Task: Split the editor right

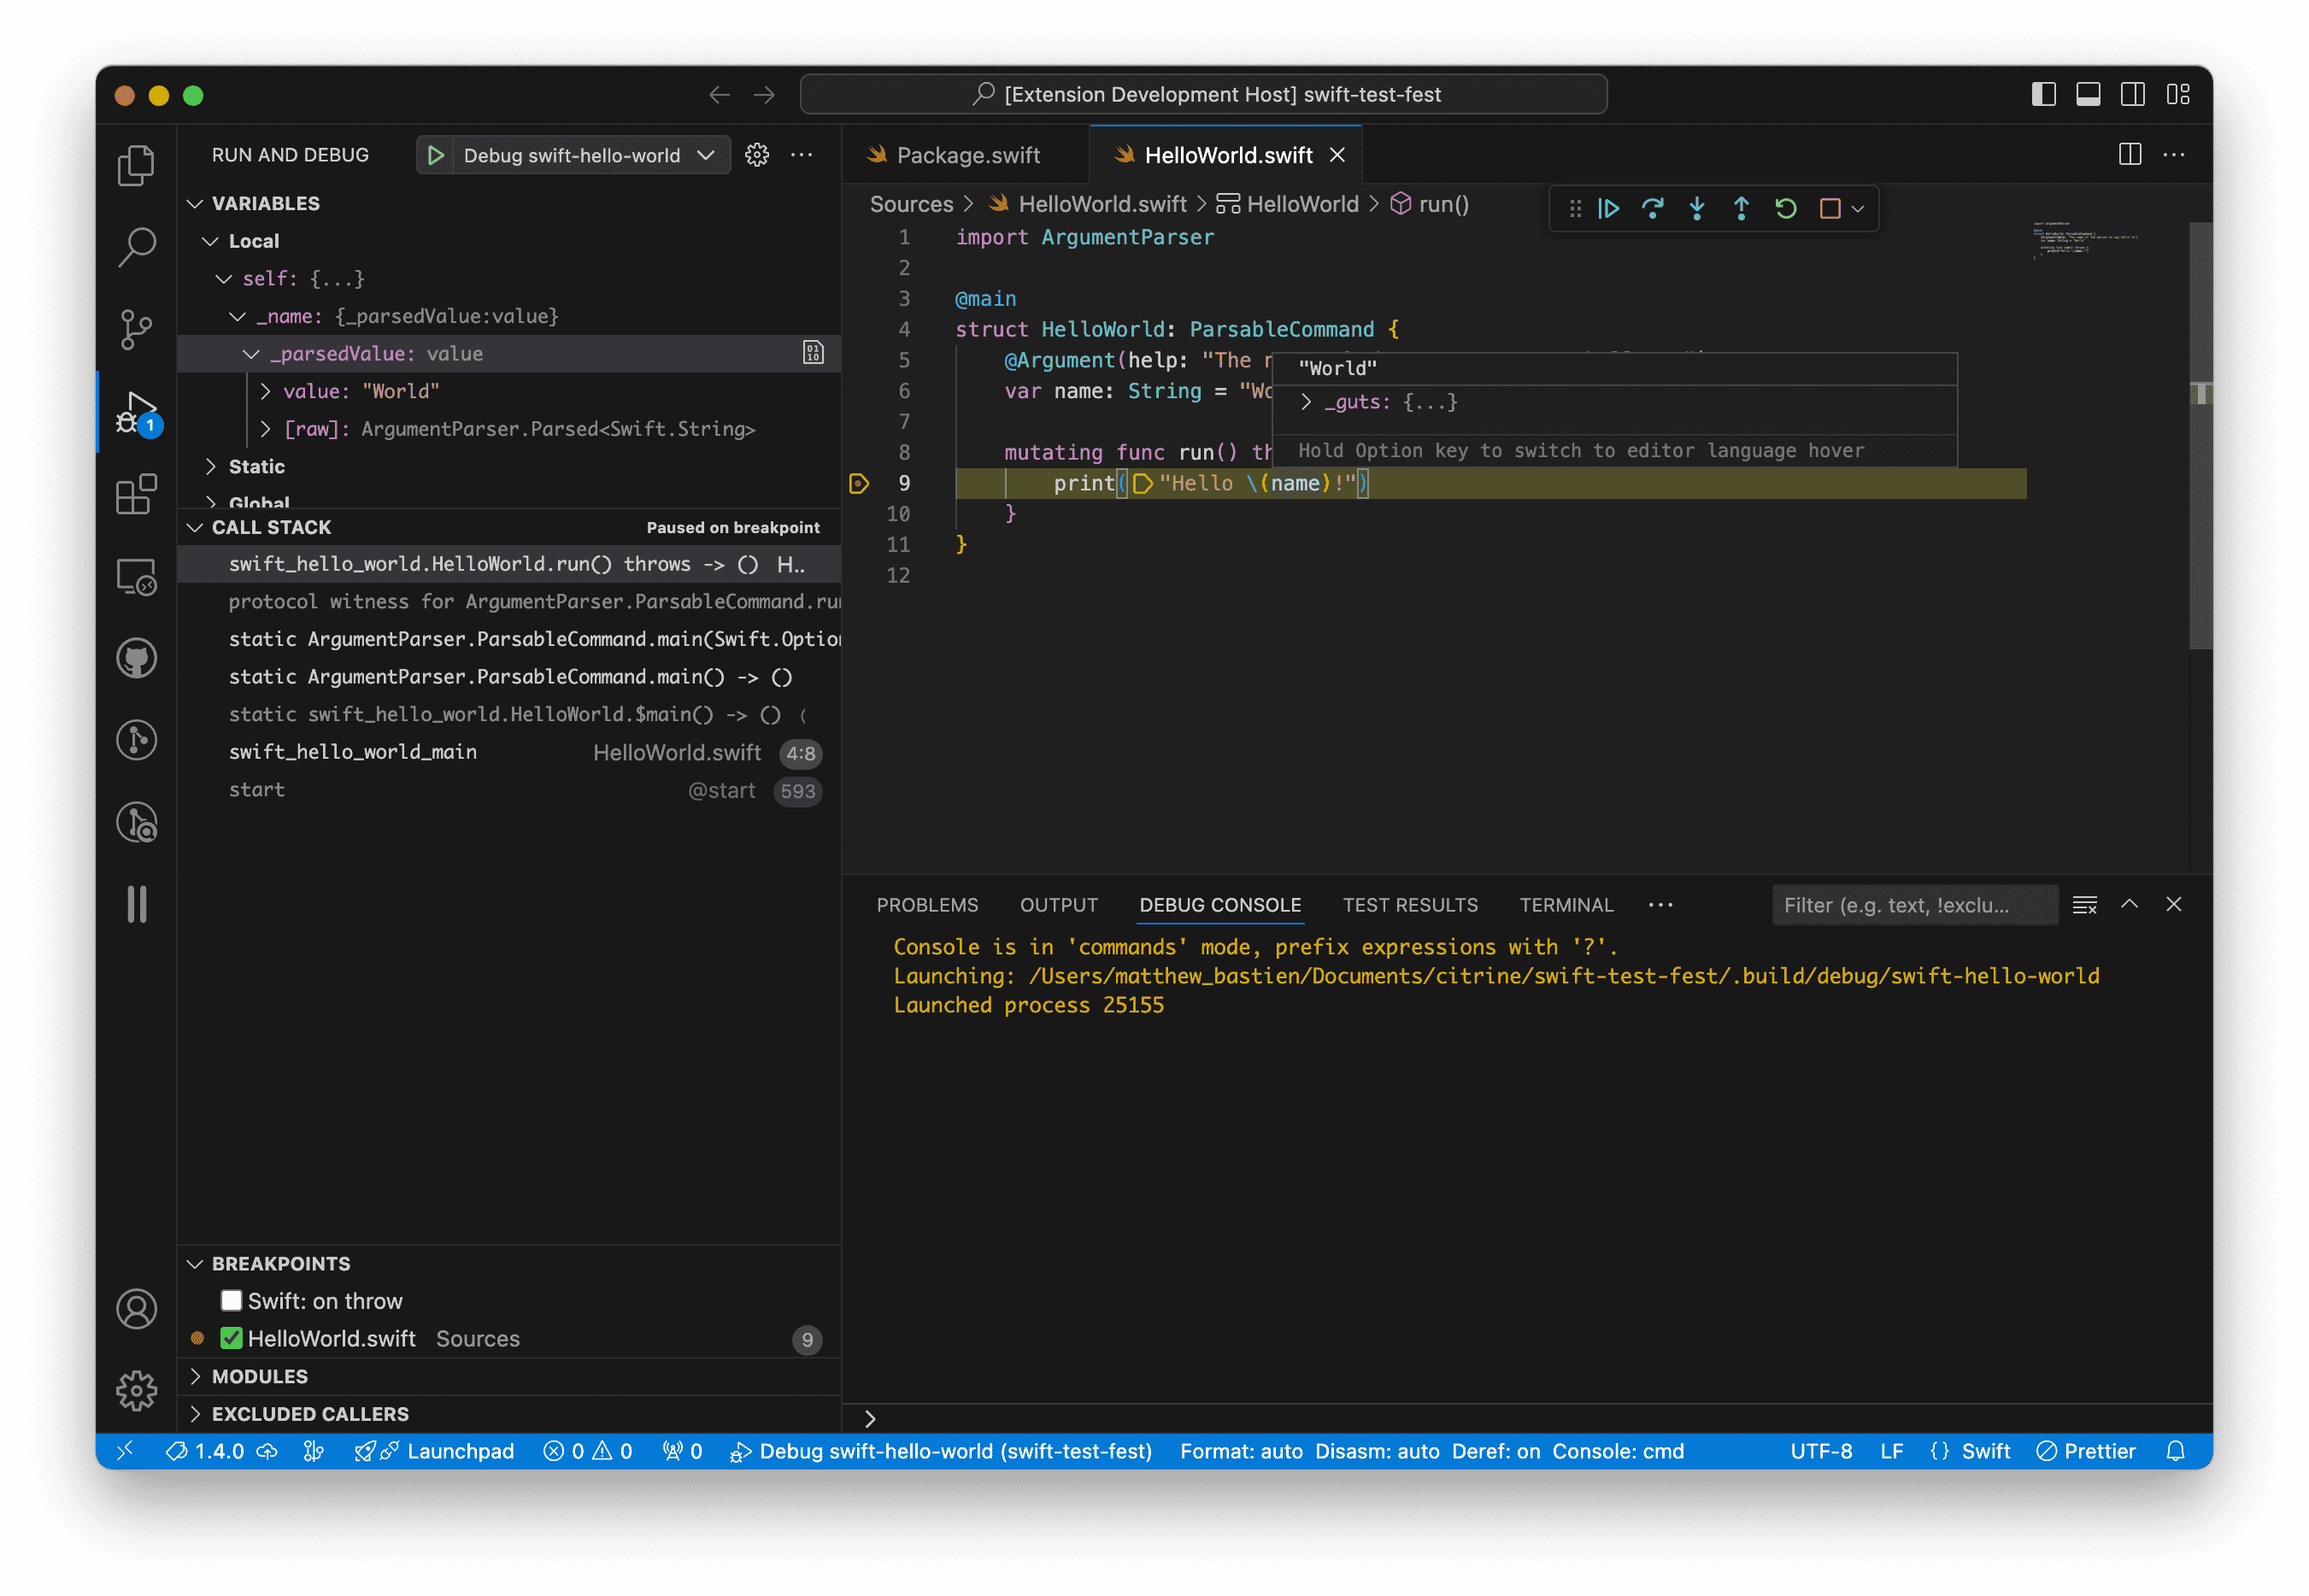Action: tap(2129, 155)
